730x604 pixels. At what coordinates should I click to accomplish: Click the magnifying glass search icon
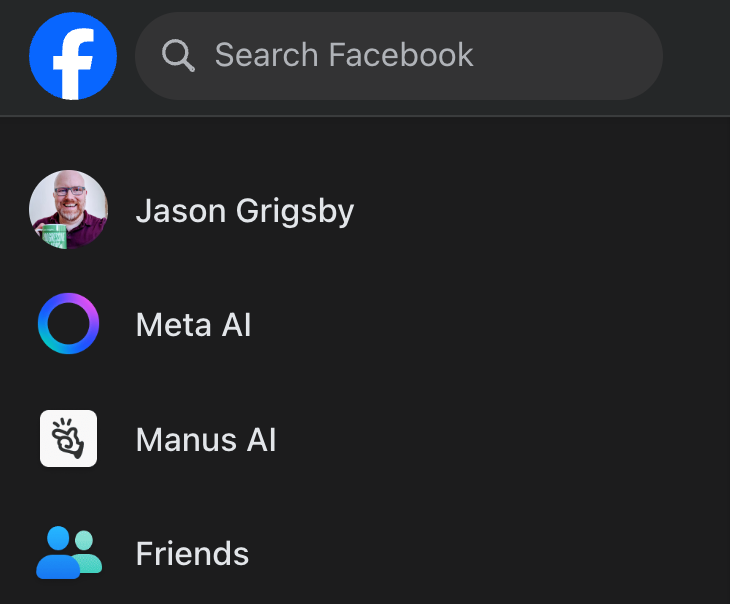click(178, 56)
